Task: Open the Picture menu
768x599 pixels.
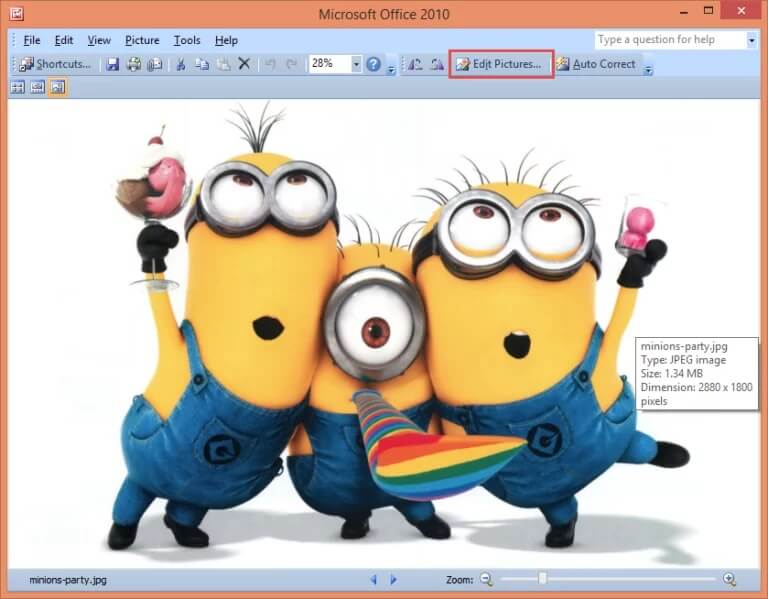Action: [142, 40]
